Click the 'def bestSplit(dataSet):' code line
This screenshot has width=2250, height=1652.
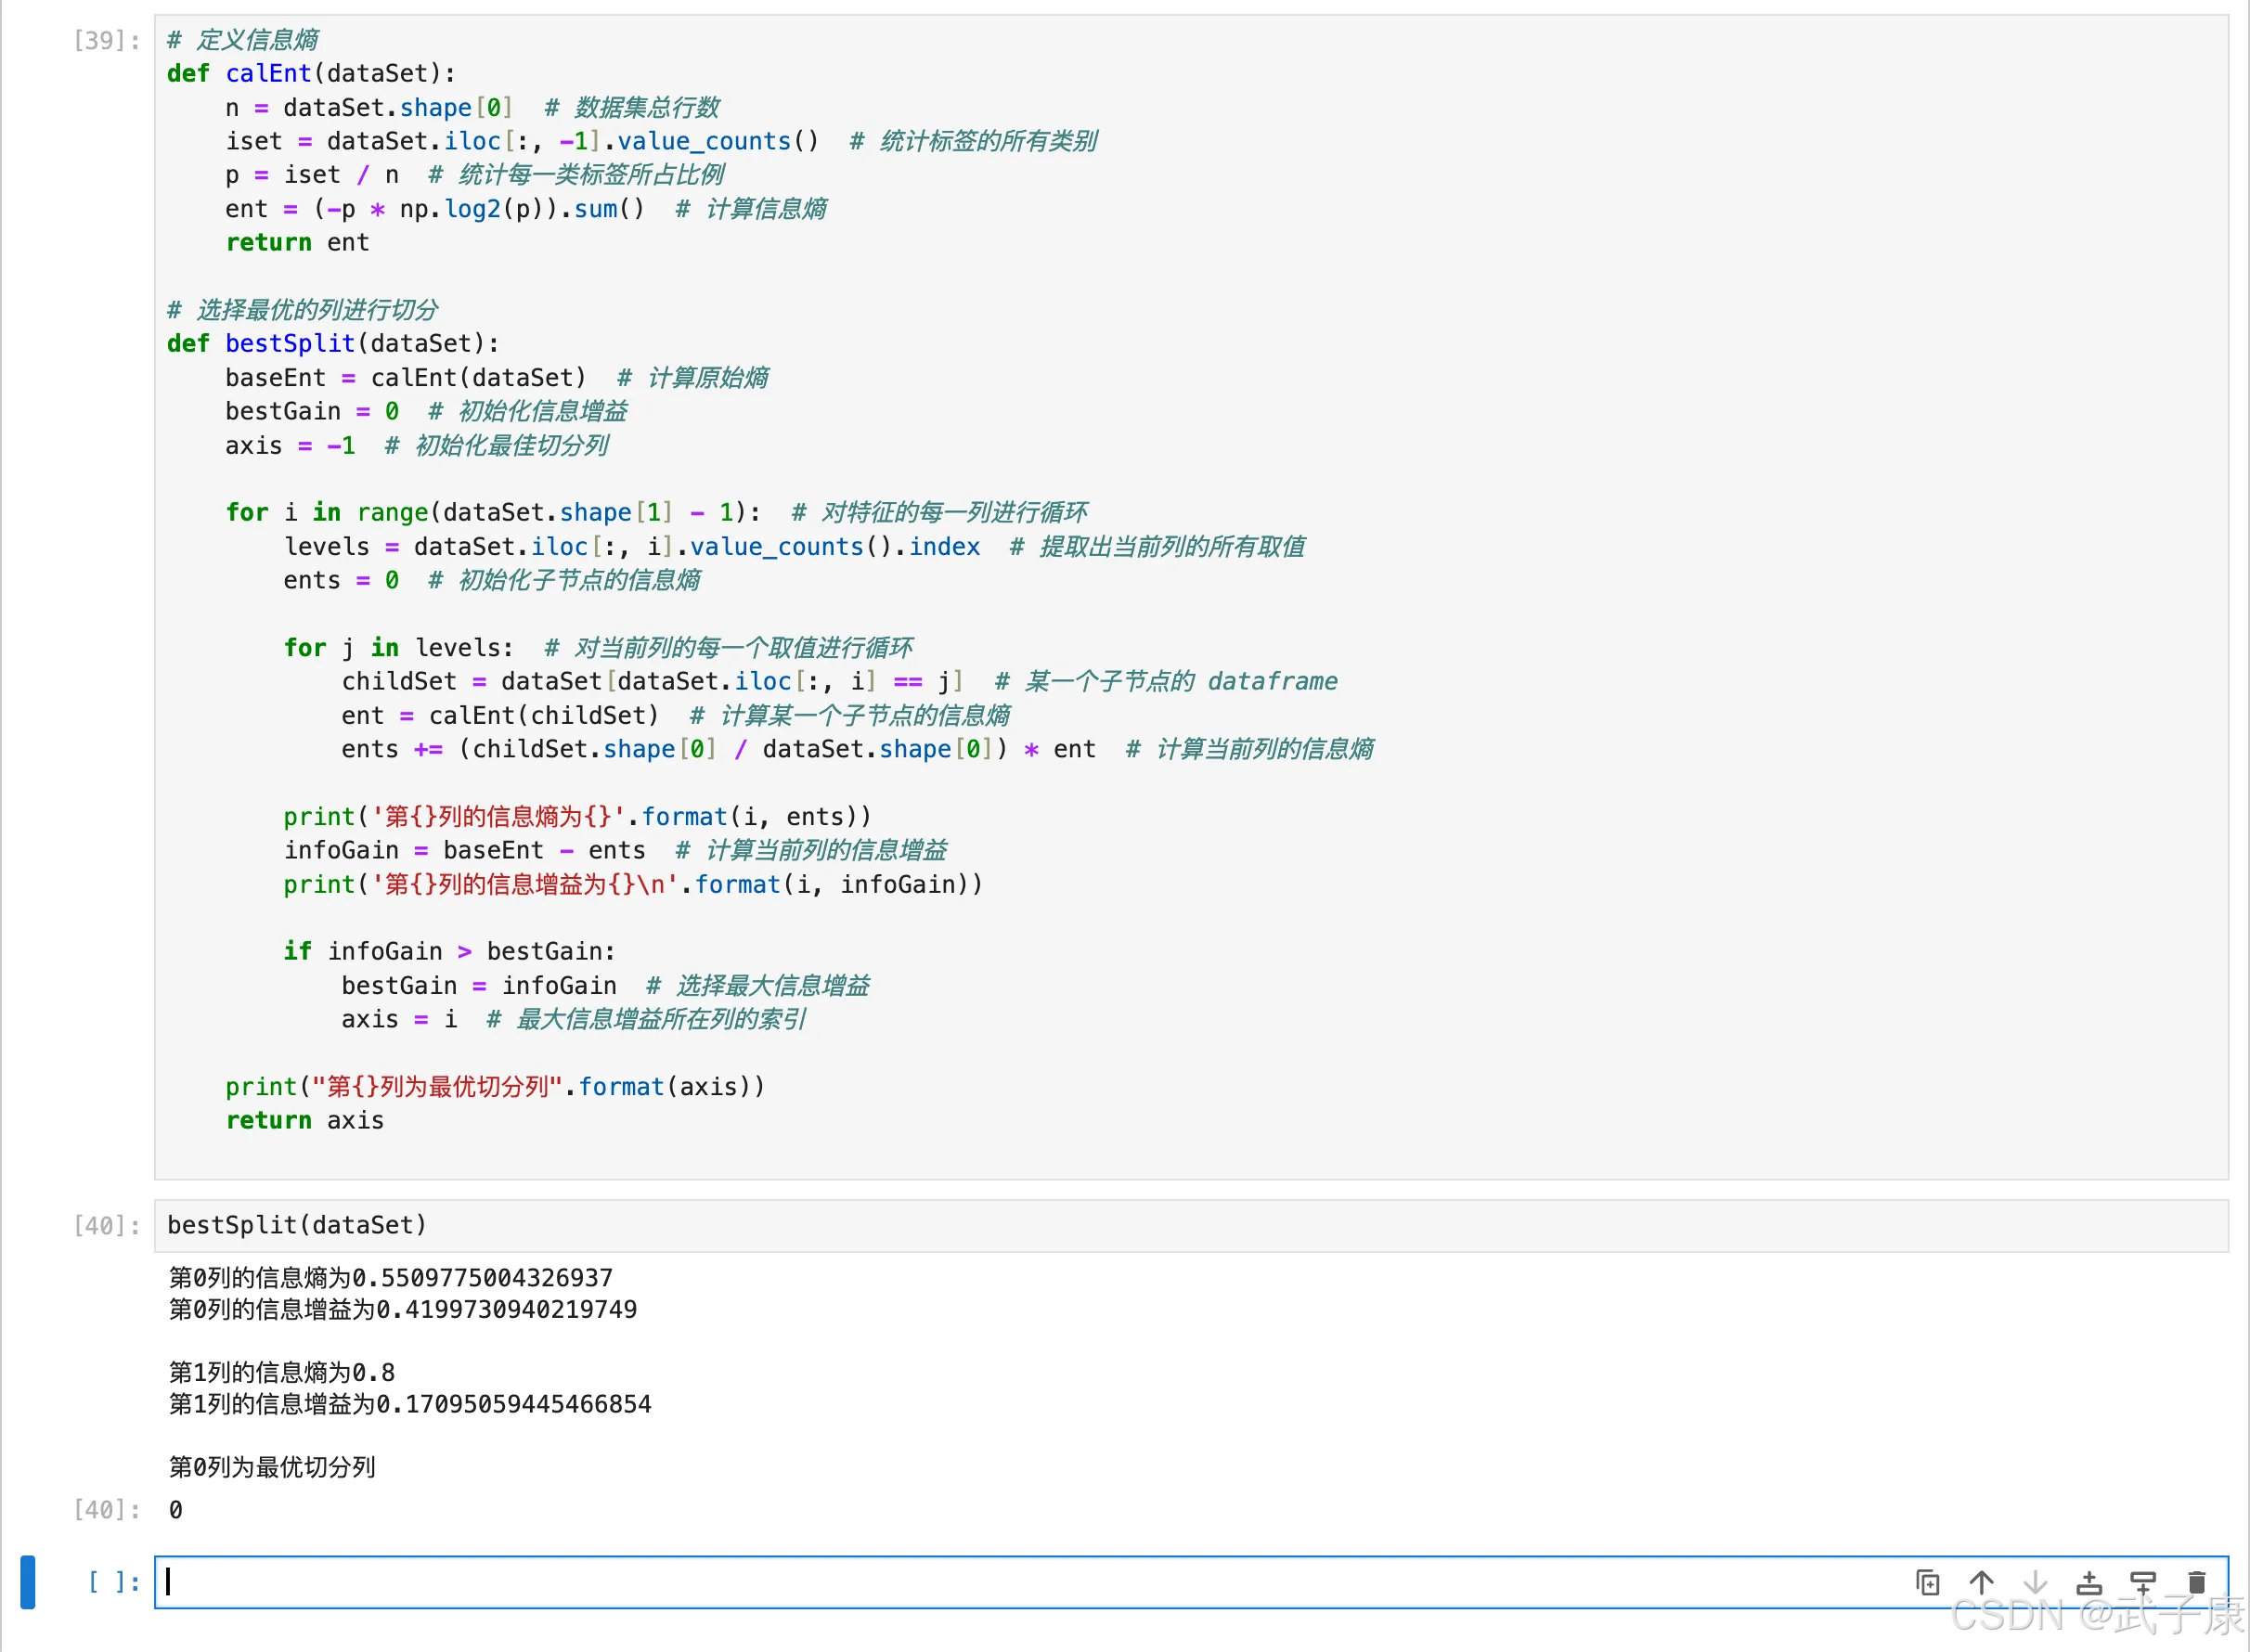pyautogui.click(x=333, y=343)
